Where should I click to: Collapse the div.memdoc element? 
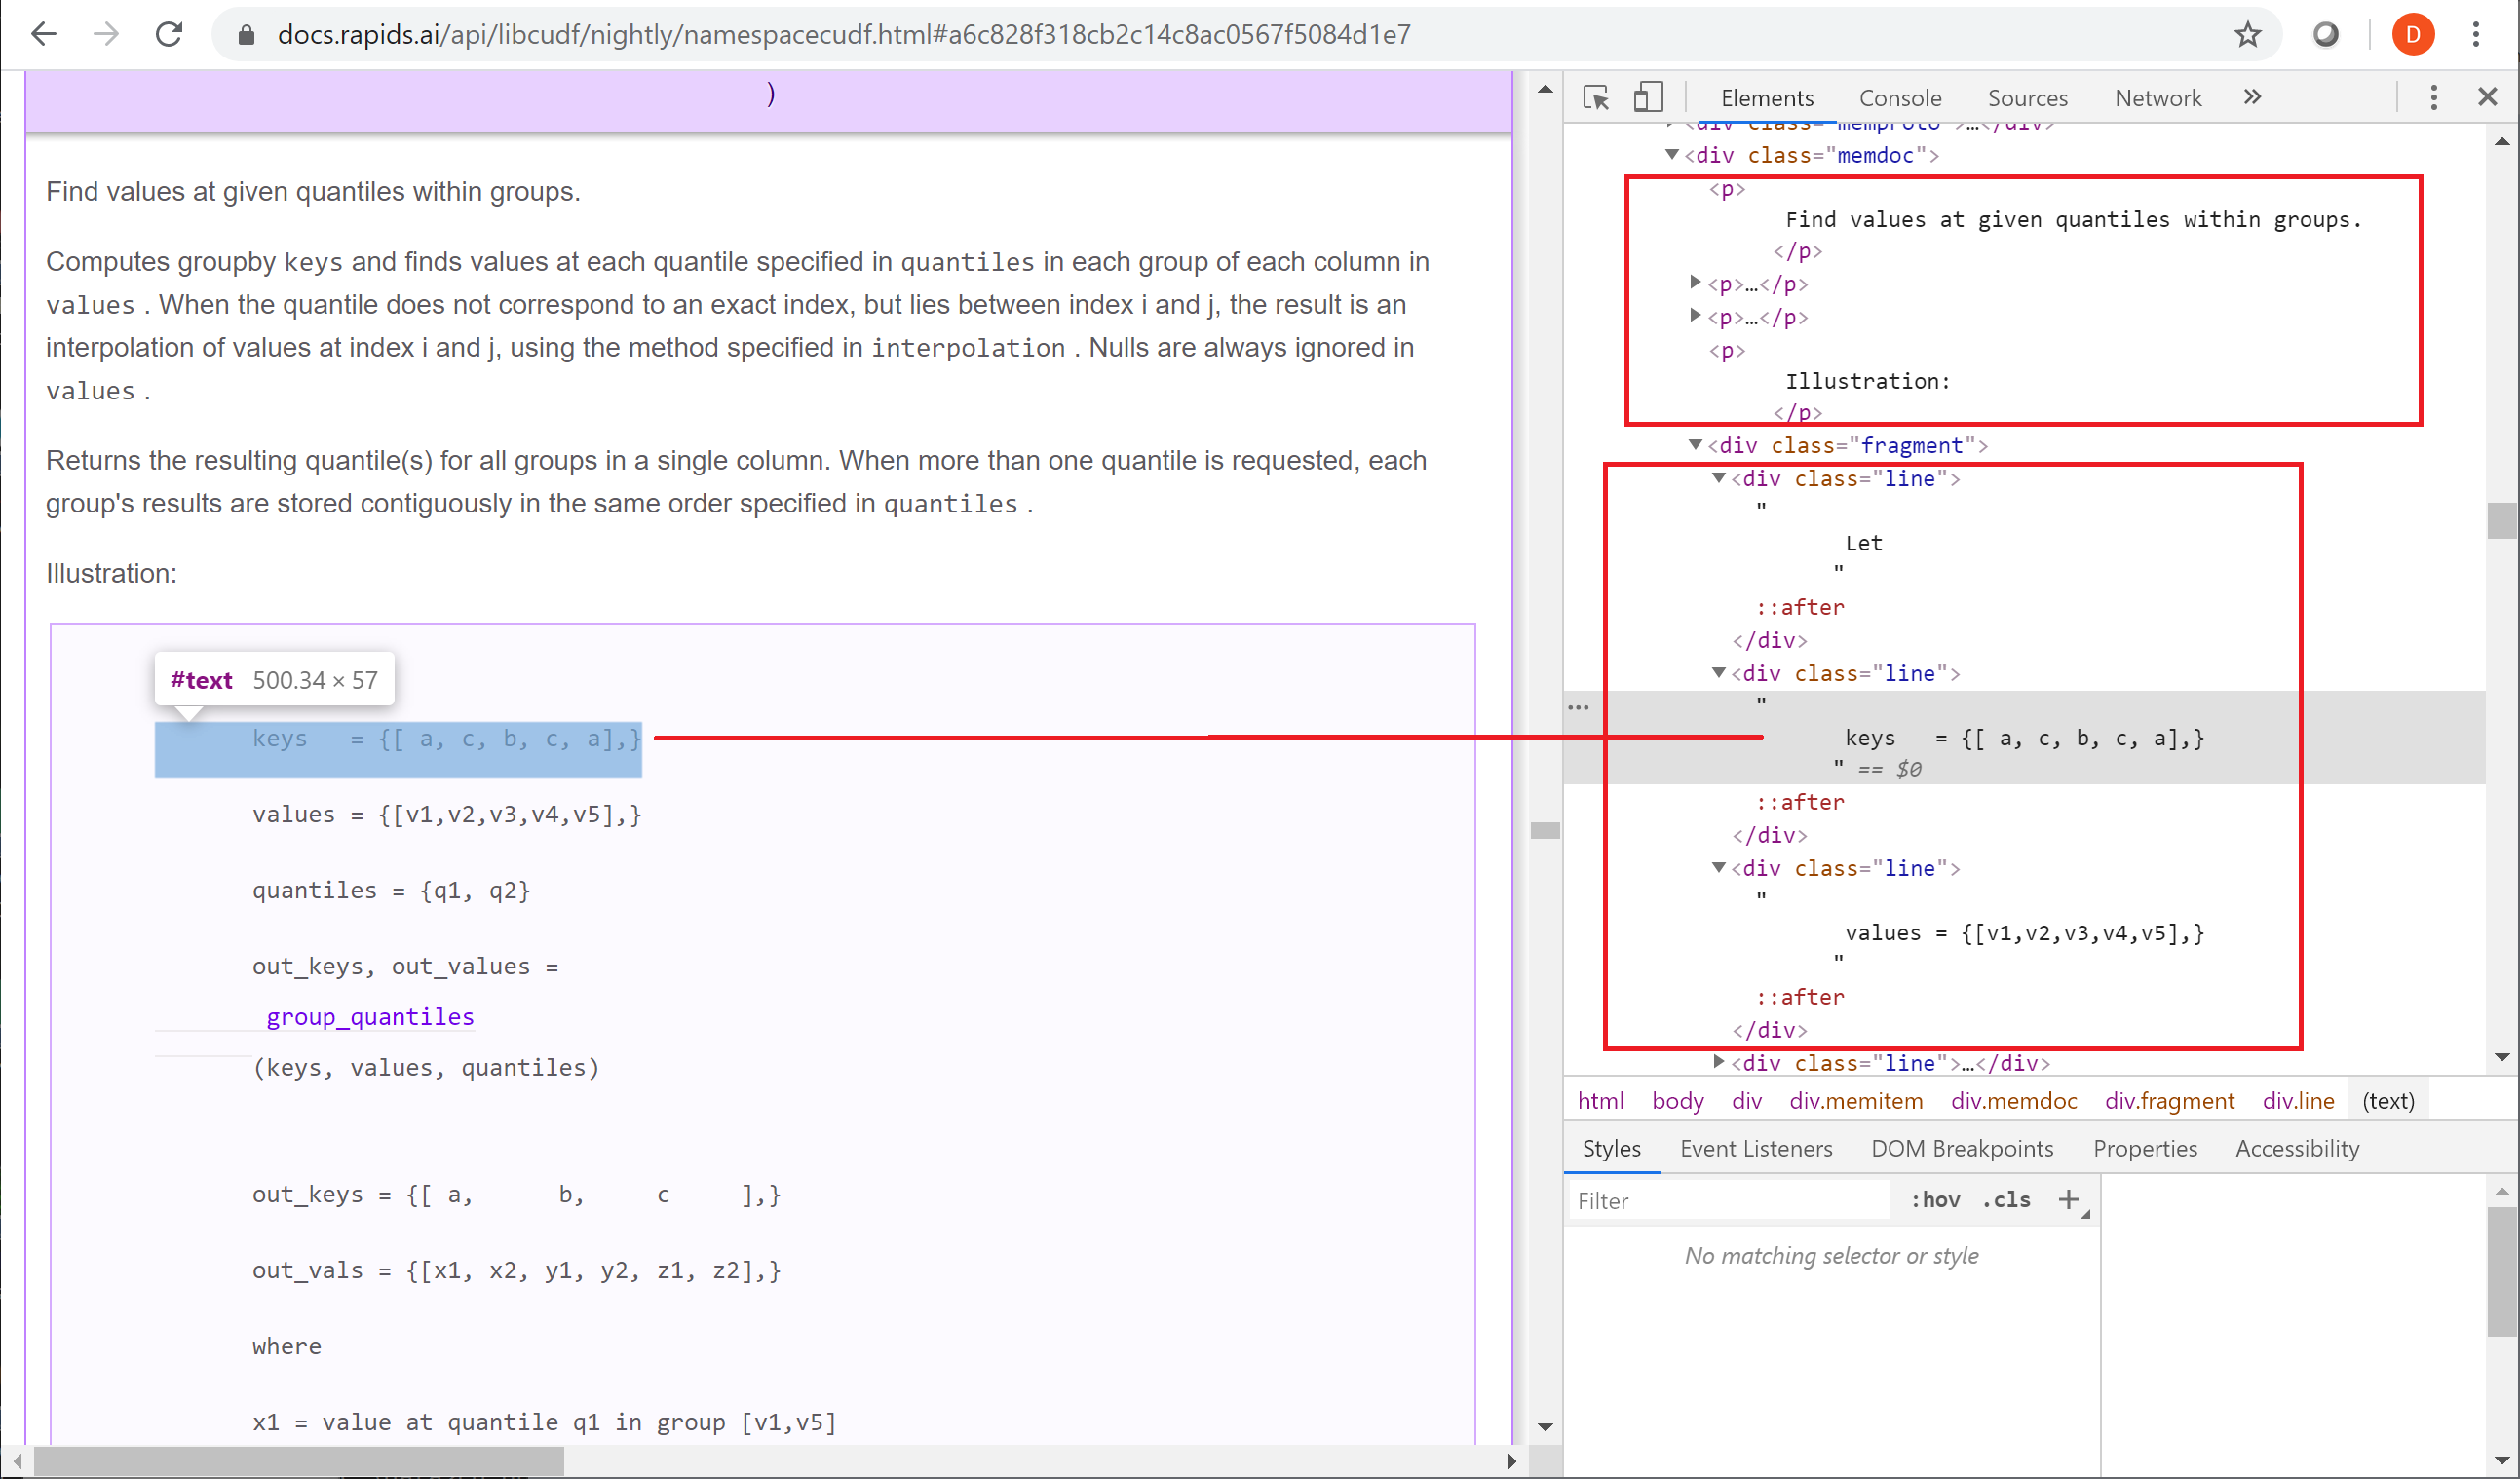[x=1673, y=155]
